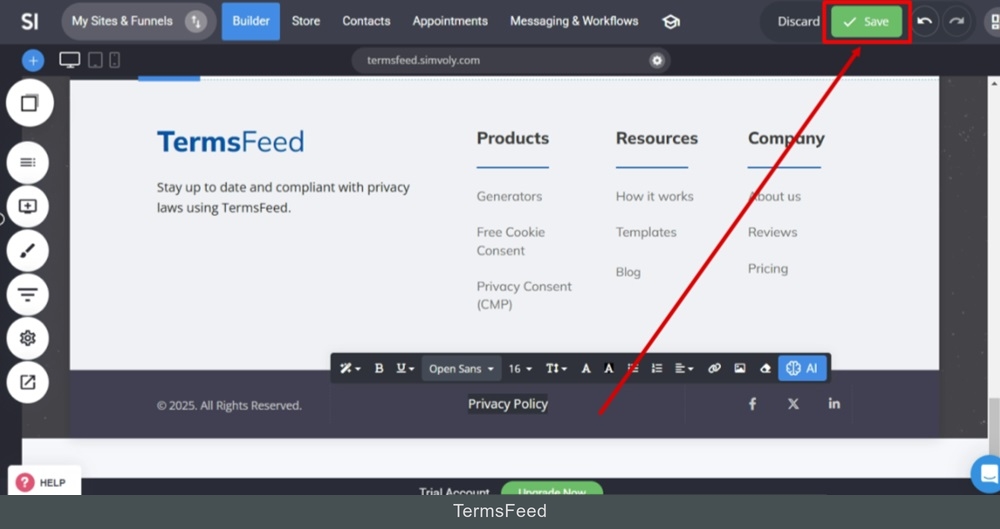Open the filter lines icon in sidebar

click(27, 294)
